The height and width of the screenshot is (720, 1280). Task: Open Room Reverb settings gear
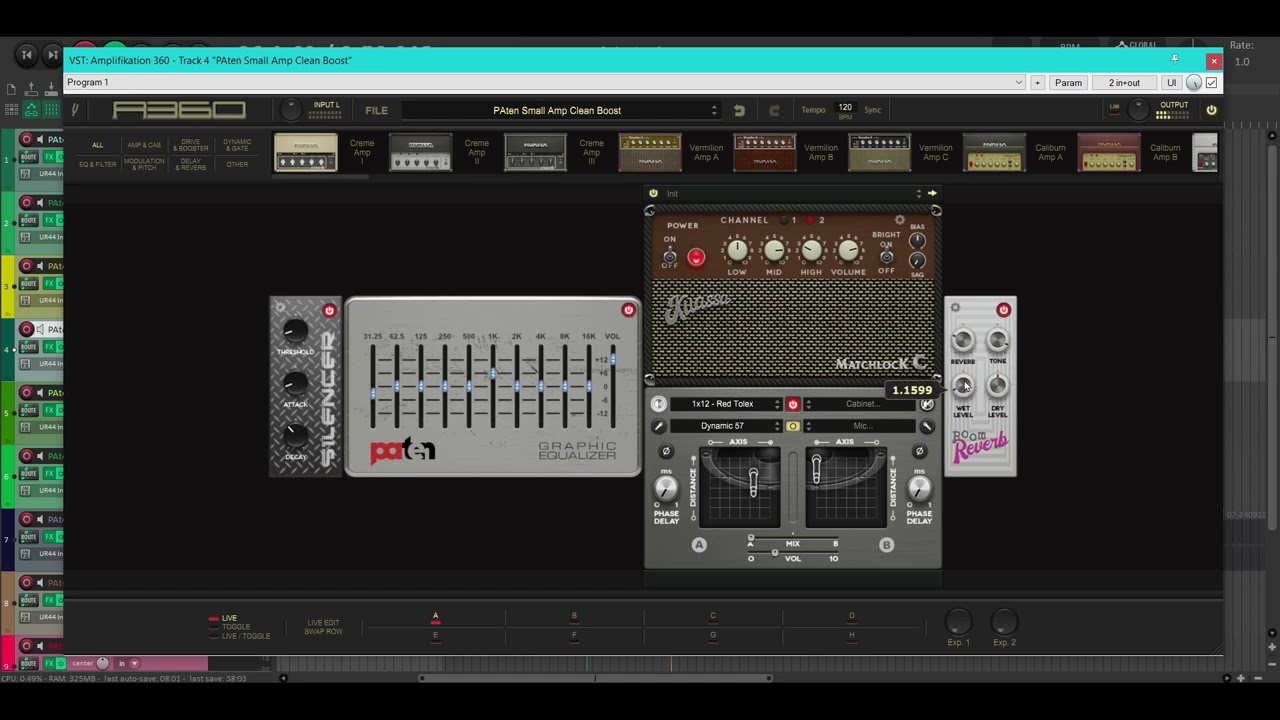[955, 308]
